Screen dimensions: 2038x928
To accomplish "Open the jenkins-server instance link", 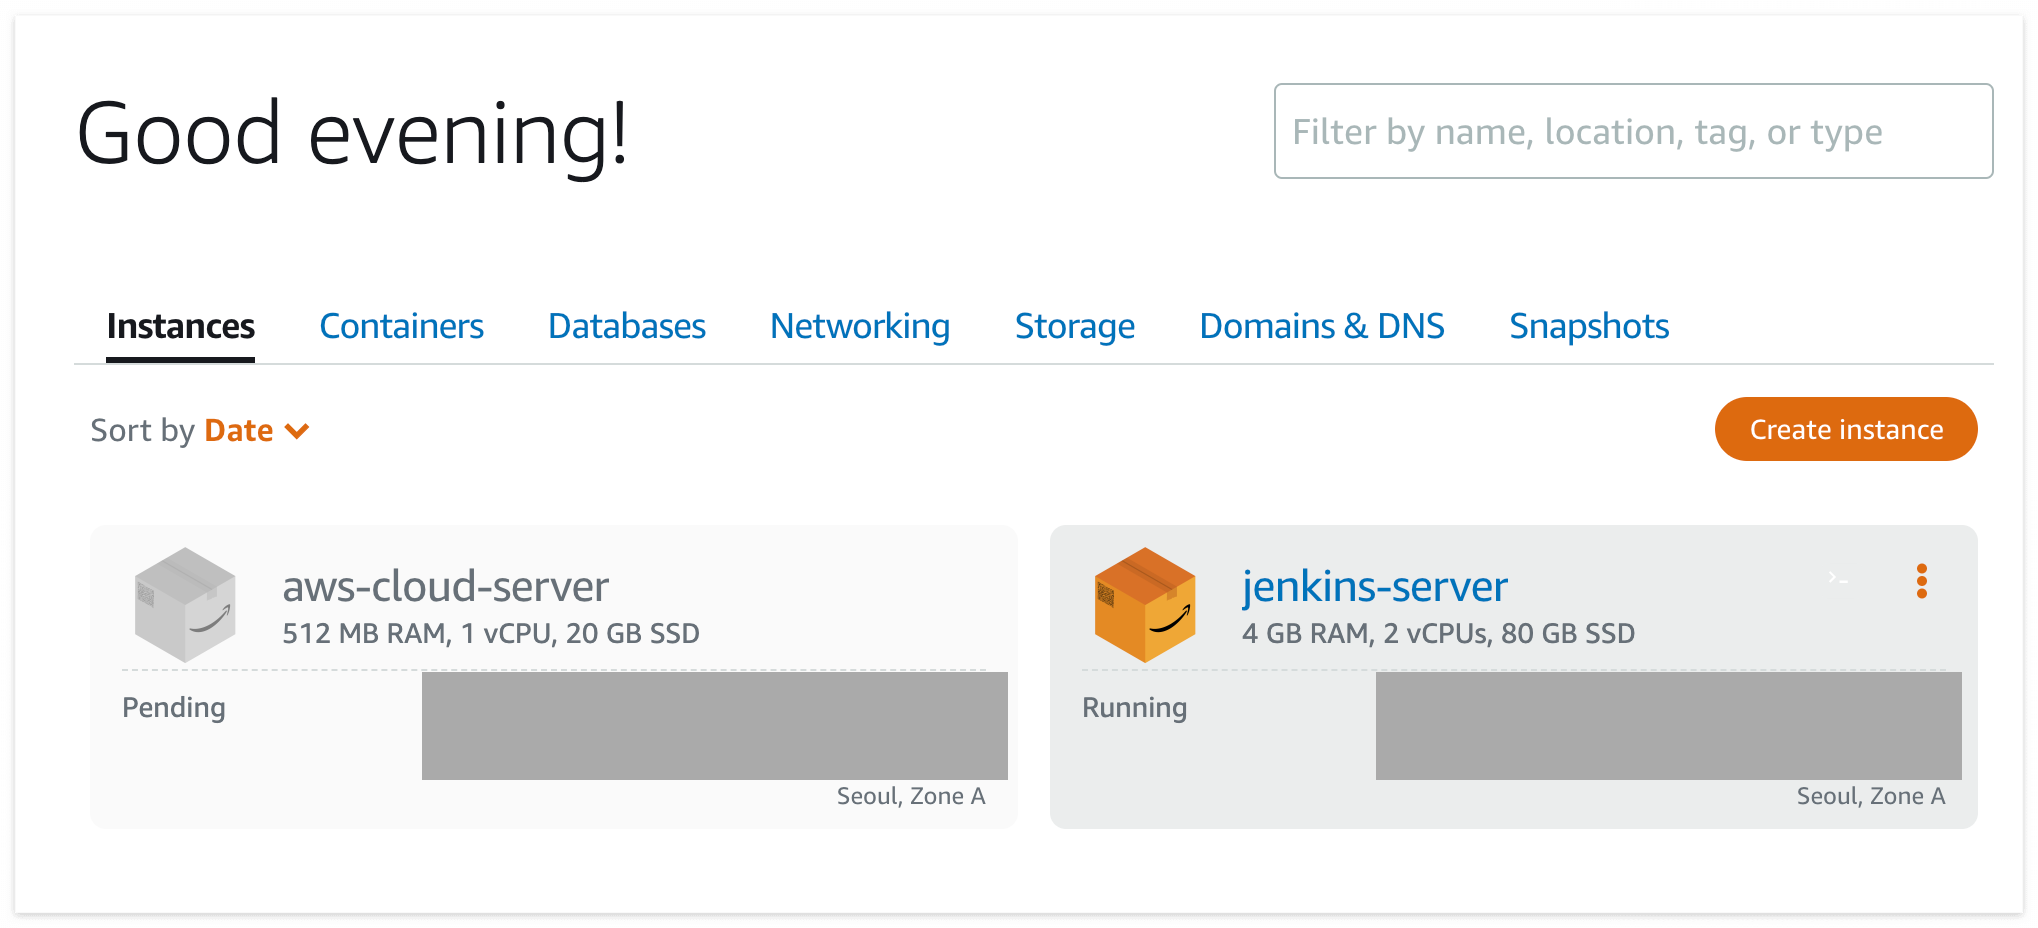I will pyautogui.click(x=1374, y=586).
